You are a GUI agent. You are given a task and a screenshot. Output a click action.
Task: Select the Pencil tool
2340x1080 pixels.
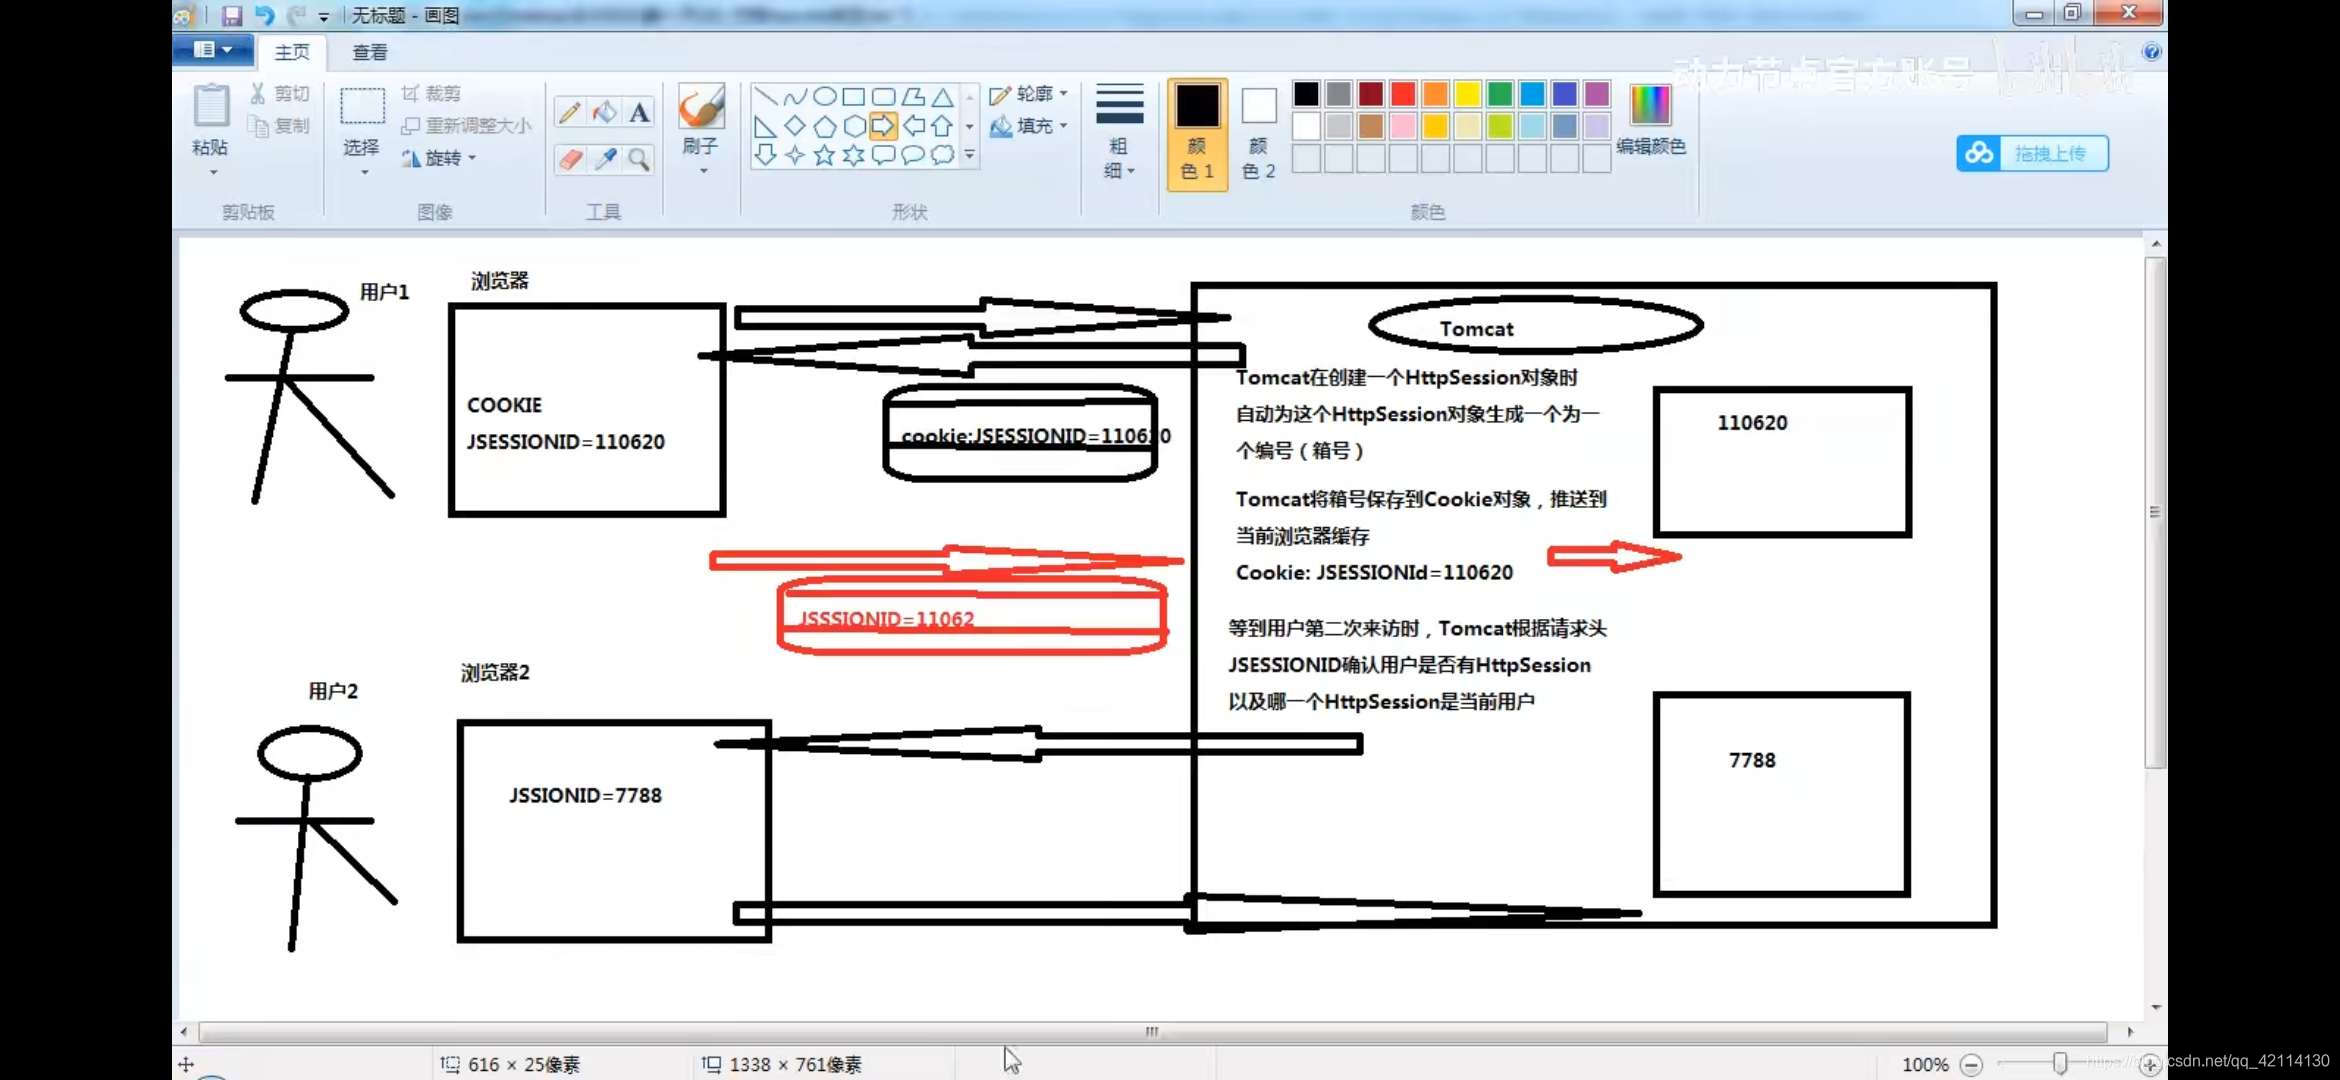click(570, 112)
